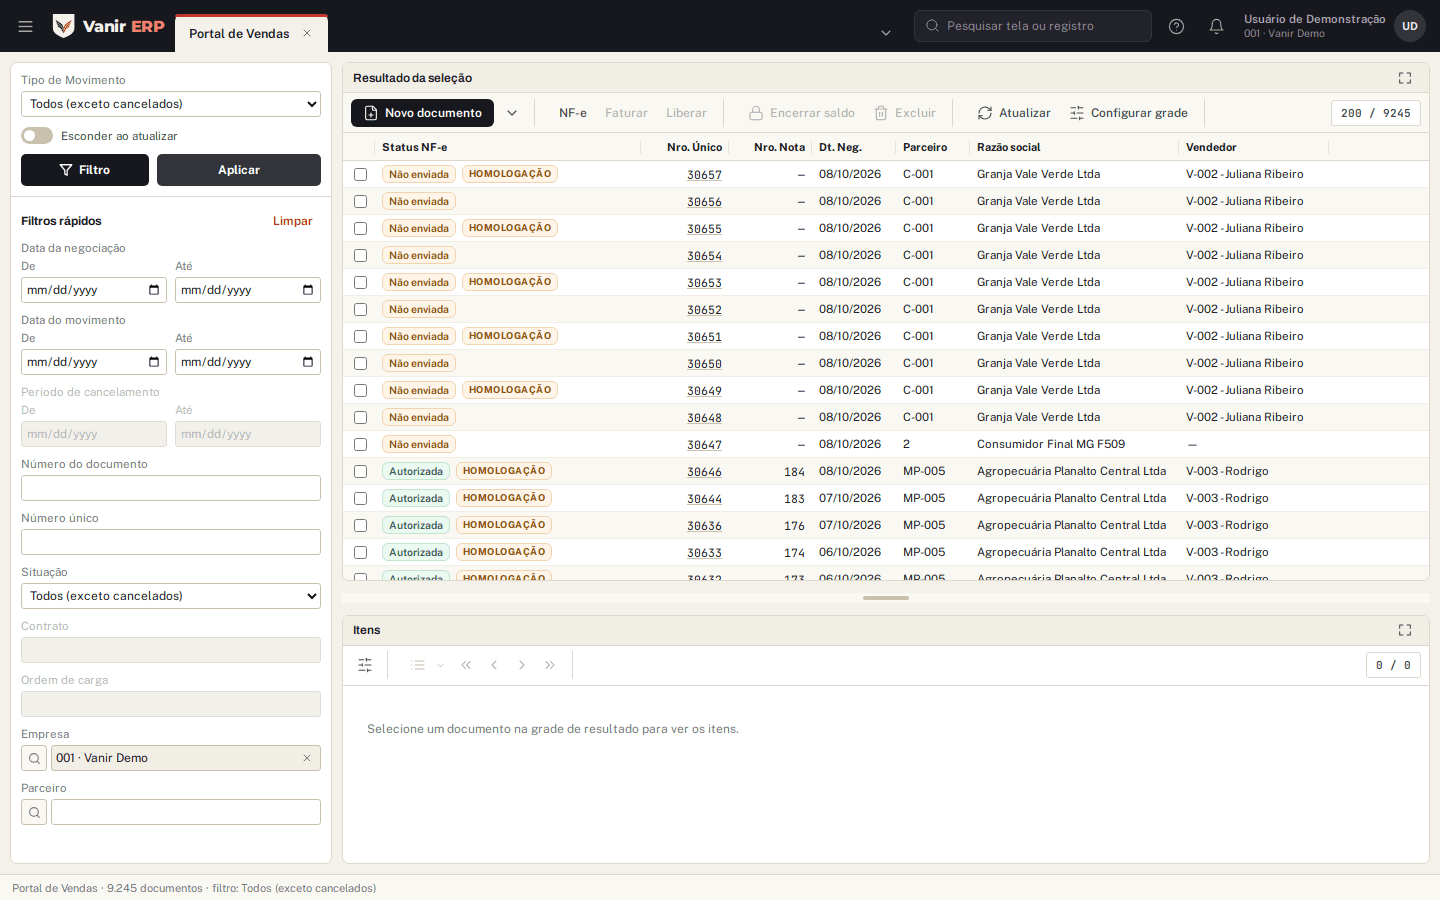Open the NF-e menu
Viewport: 1440px width, 900px height.
573,113
